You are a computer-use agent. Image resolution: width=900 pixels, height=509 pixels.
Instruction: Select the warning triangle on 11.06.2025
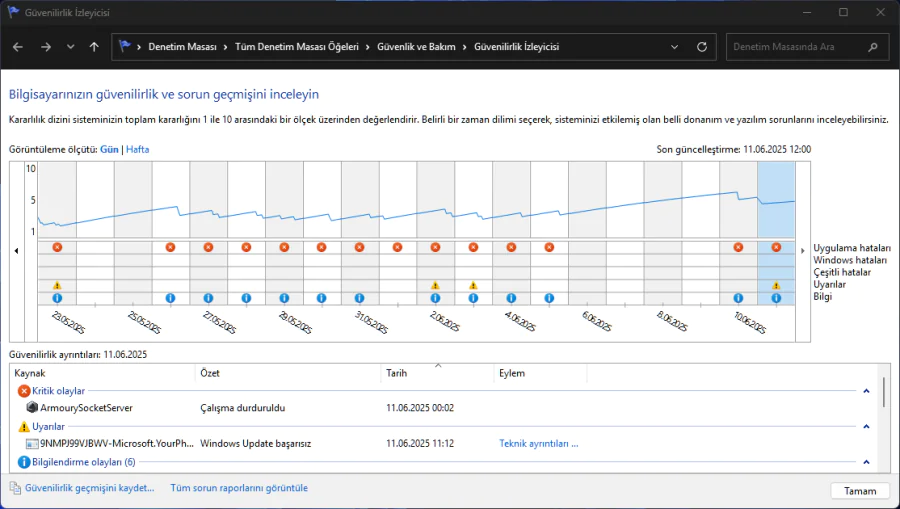776,285
